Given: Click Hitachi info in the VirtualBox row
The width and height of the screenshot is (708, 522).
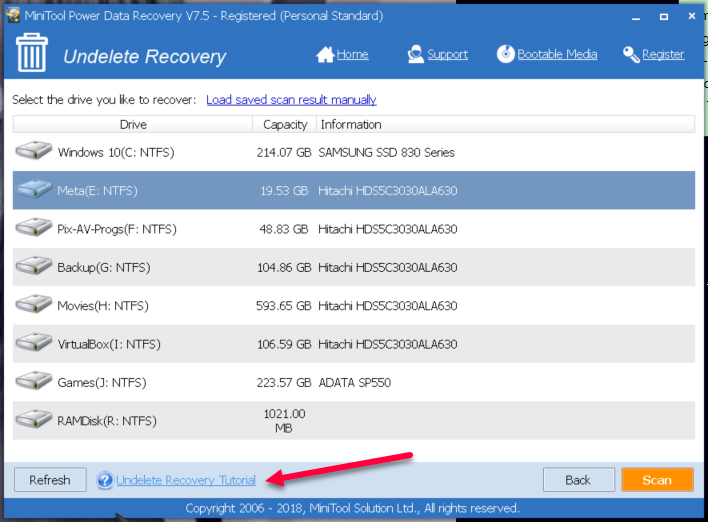Looking at the screenshot, I should pyautogui.click(x=388, y=344).
